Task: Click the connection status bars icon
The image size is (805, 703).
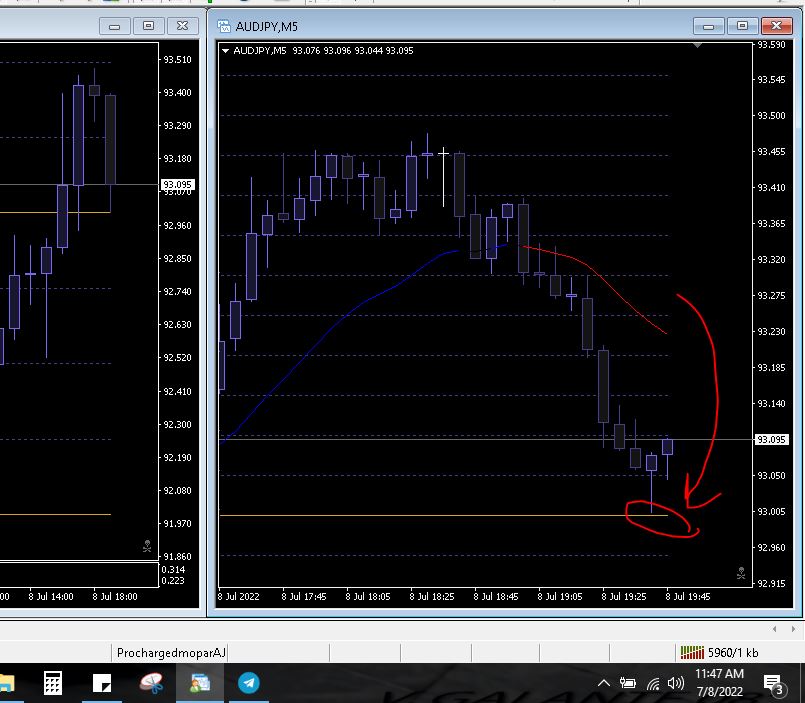Action: pos(692,653)
